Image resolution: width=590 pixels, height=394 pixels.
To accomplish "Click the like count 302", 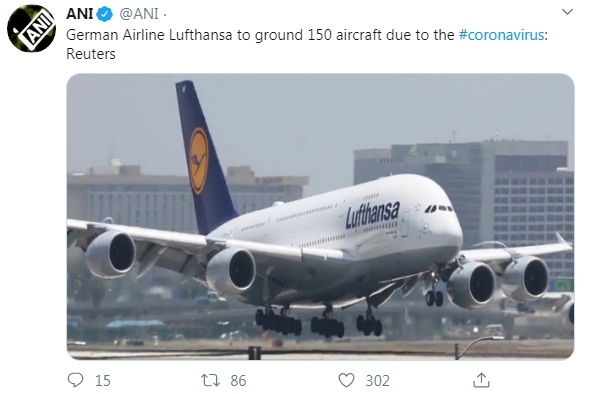I will [377, 381].
